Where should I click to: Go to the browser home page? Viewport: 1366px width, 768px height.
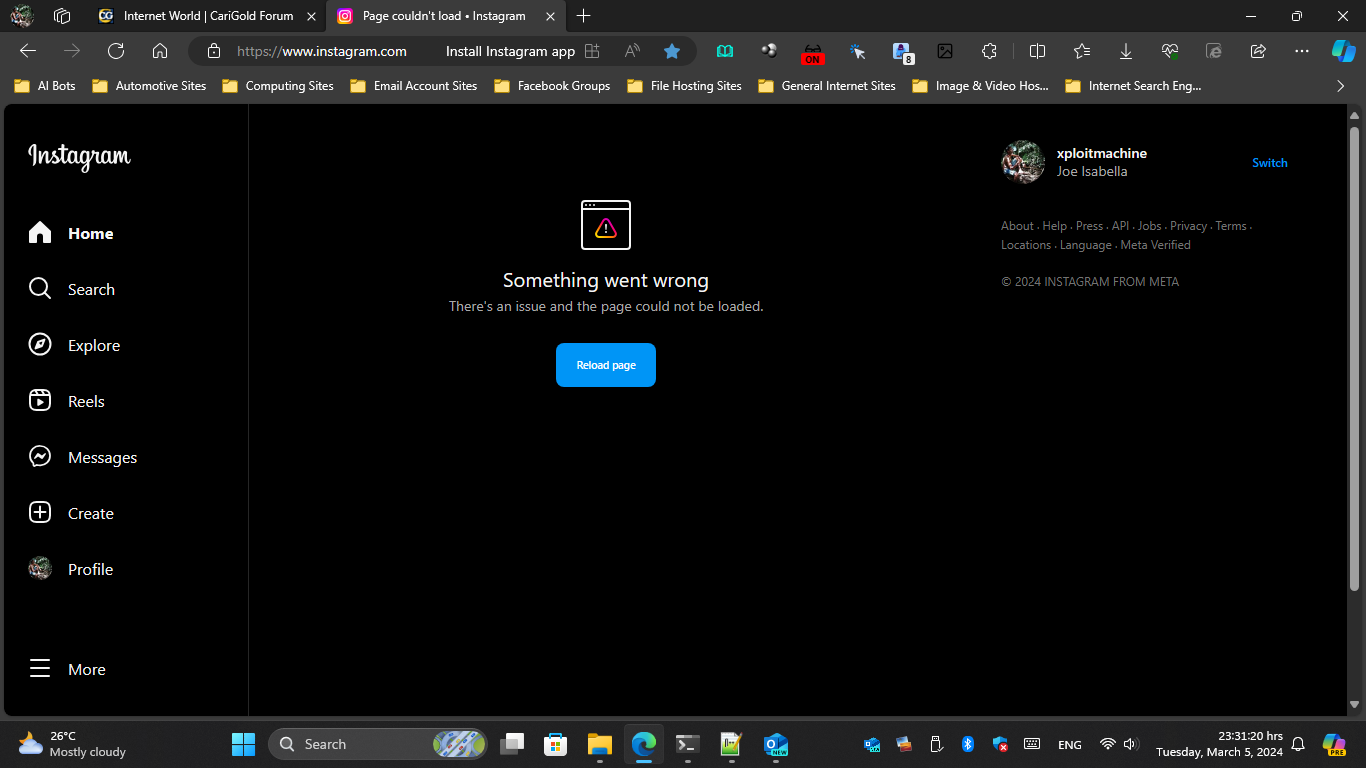[x=160, y=51]
